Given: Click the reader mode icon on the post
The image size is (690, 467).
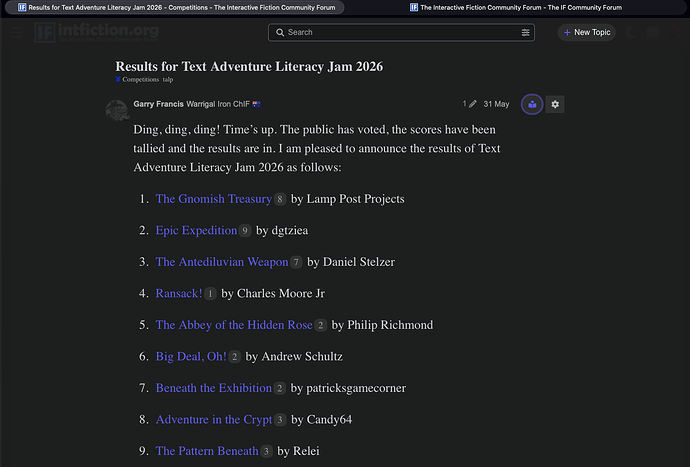Looking at the screenshot, I should pos(532,104).
